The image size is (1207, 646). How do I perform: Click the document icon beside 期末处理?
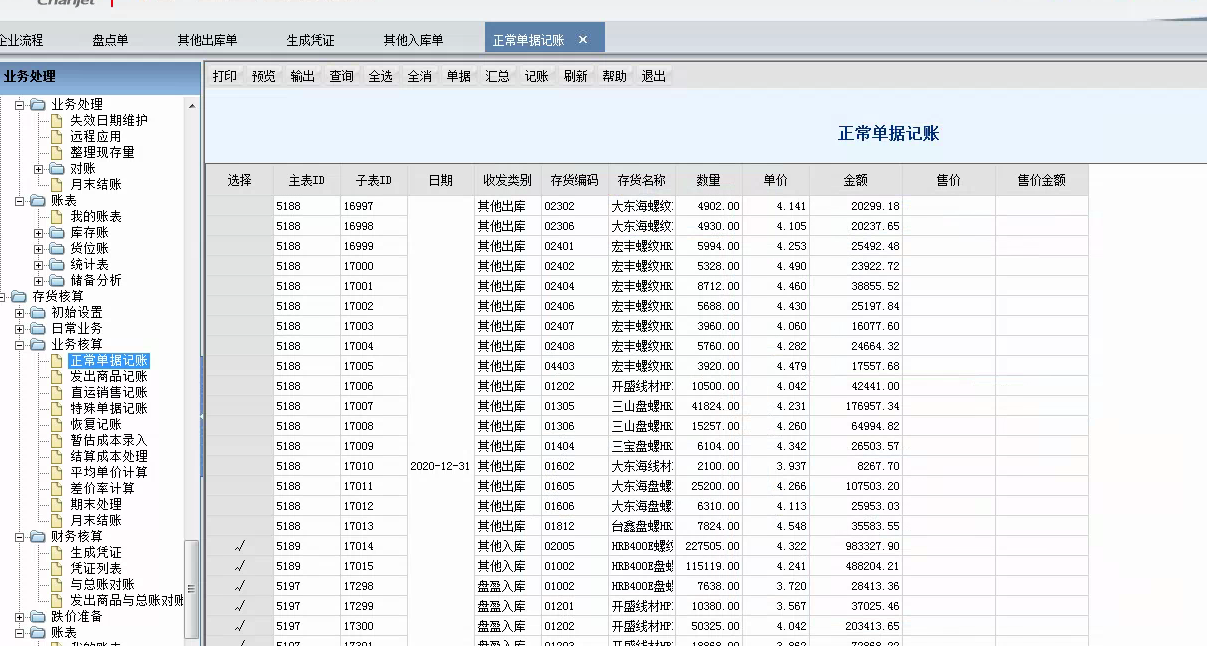[57, 504]
